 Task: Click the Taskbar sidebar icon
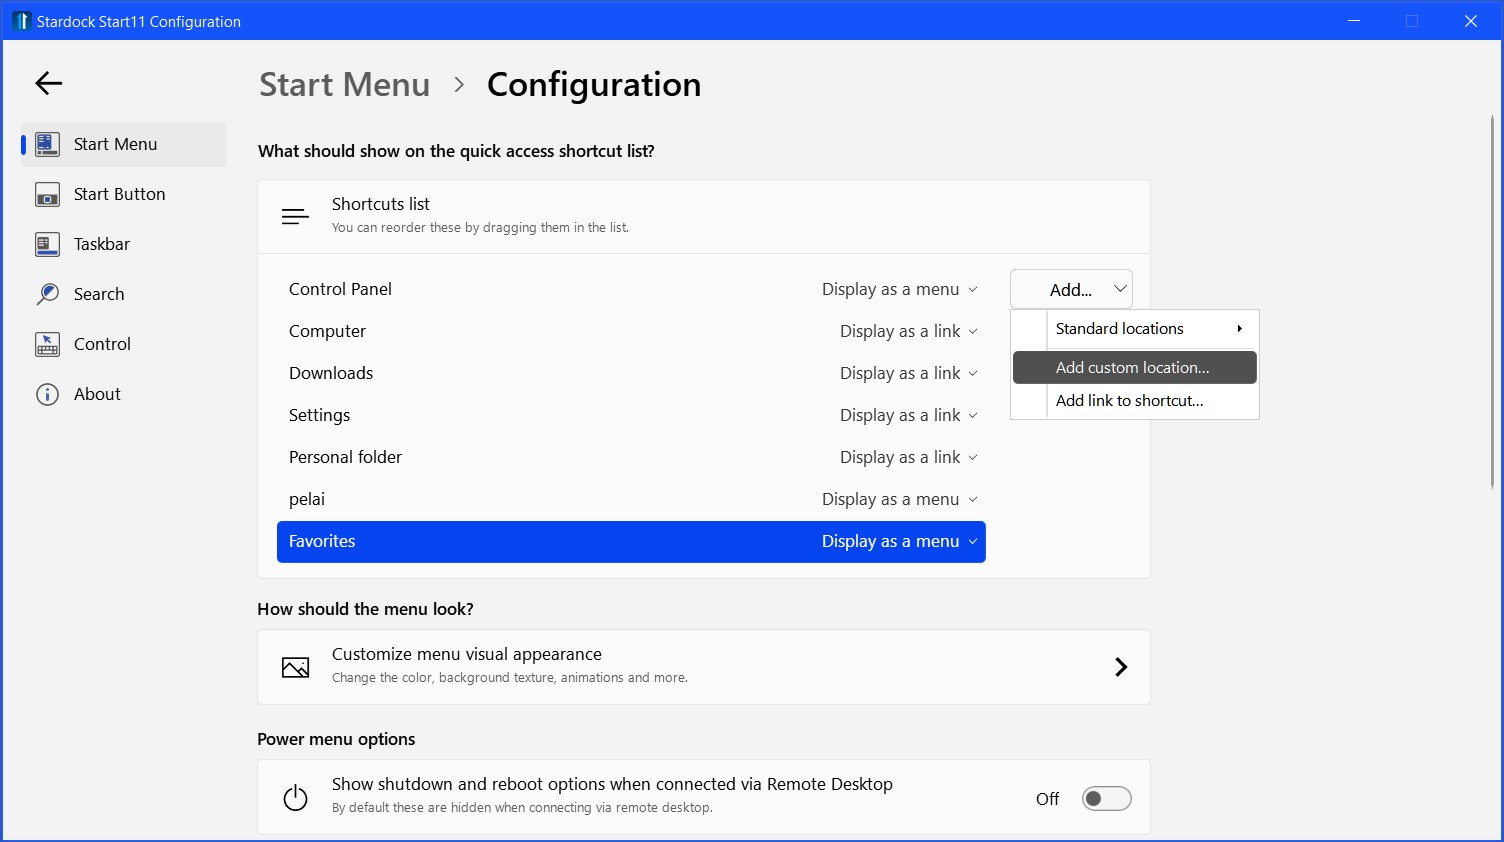click(47, 244)
